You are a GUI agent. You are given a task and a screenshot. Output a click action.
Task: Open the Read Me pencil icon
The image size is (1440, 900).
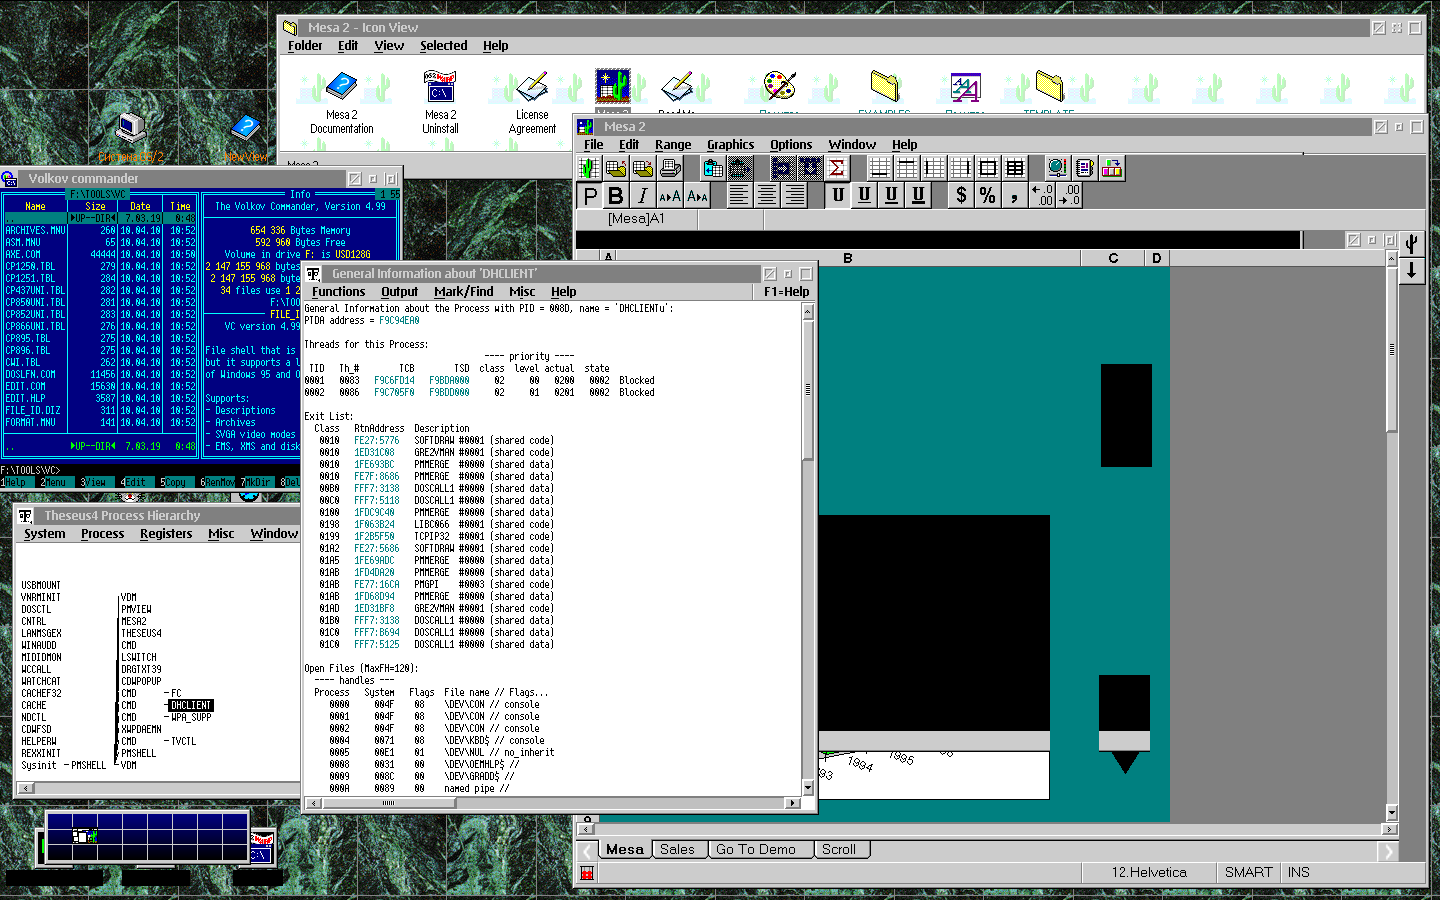click(x=678, y=87)
